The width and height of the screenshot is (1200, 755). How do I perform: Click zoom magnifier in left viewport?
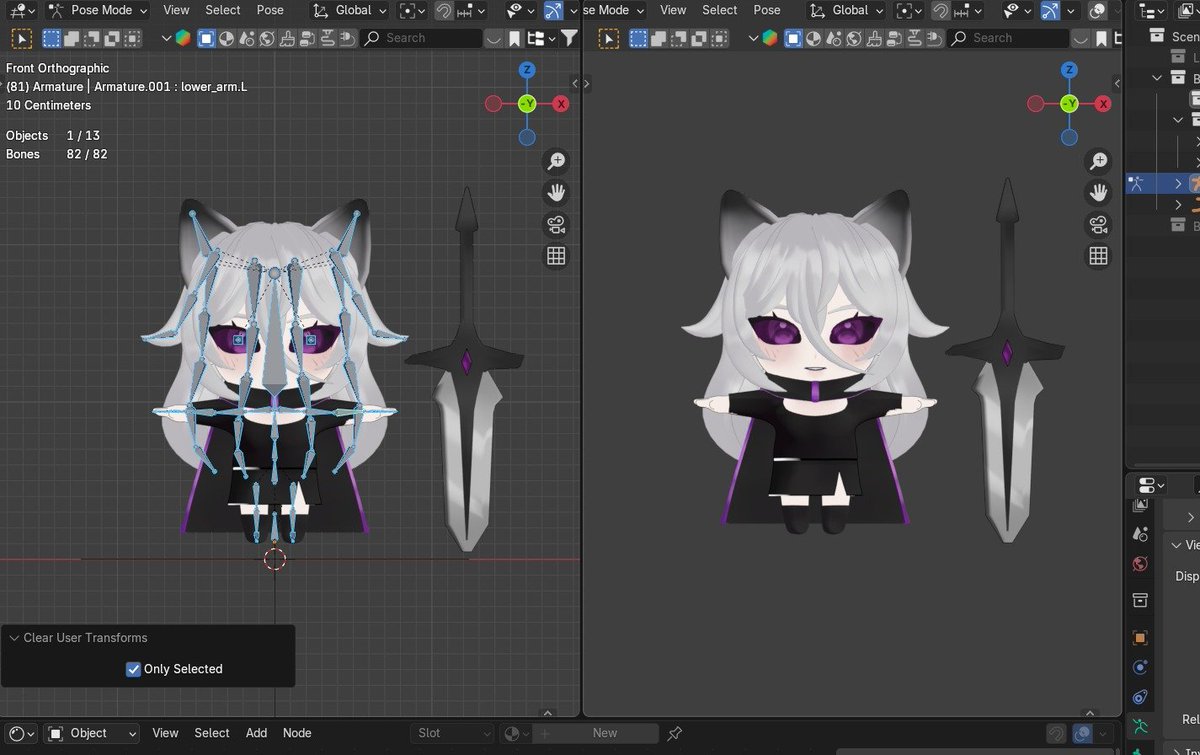pyautogui.click(x=556, y=161)
